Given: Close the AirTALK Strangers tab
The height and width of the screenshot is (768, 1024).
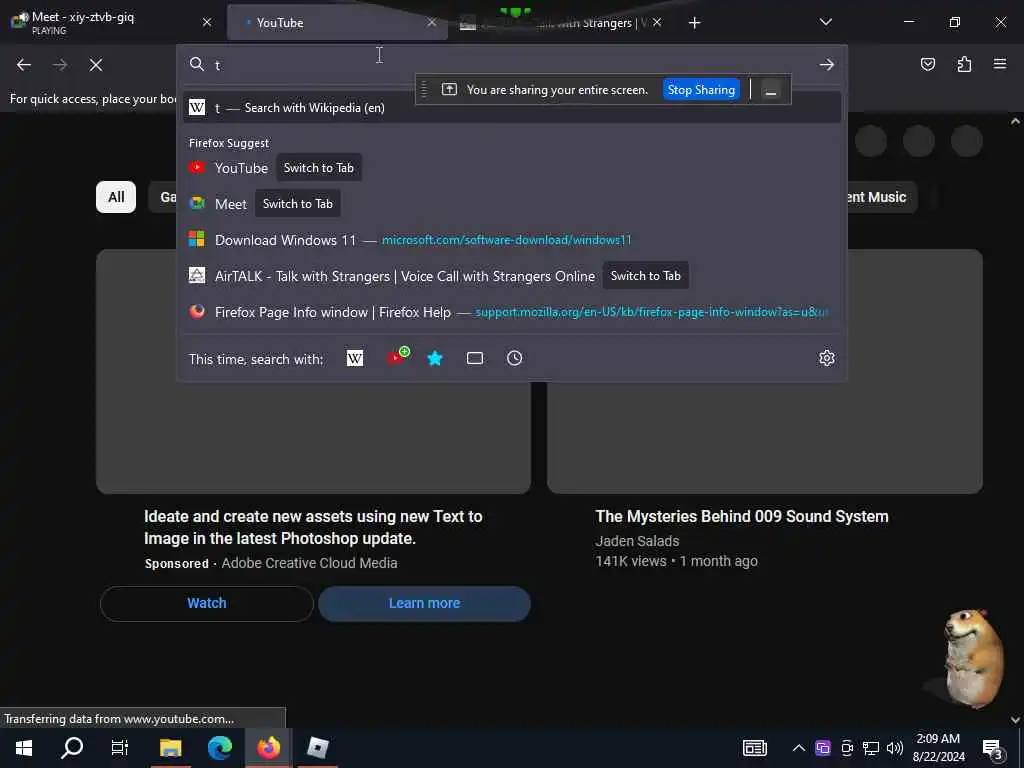Looking at the screenshot, I should point(657,22).
